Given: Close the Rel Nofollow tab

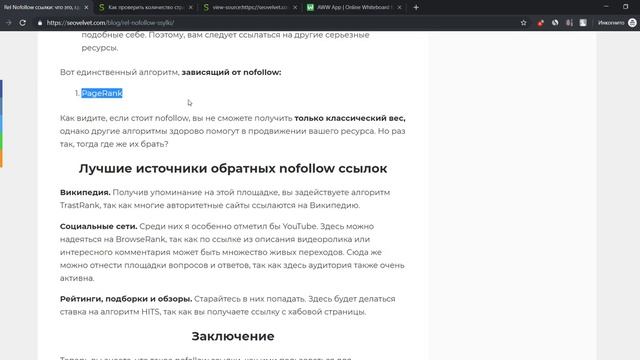Looking at the screenshot, I should [86, 7].
